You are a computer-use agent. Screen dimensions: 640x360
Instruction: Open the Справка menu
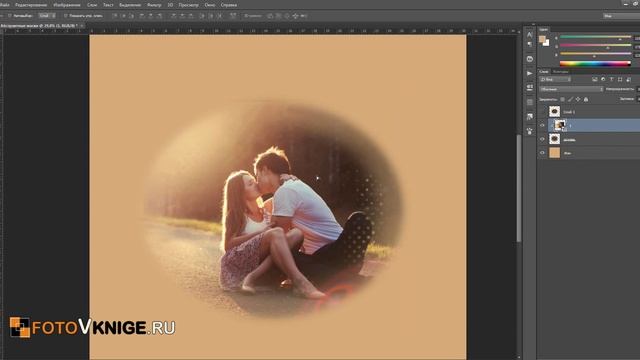(229, 5)
